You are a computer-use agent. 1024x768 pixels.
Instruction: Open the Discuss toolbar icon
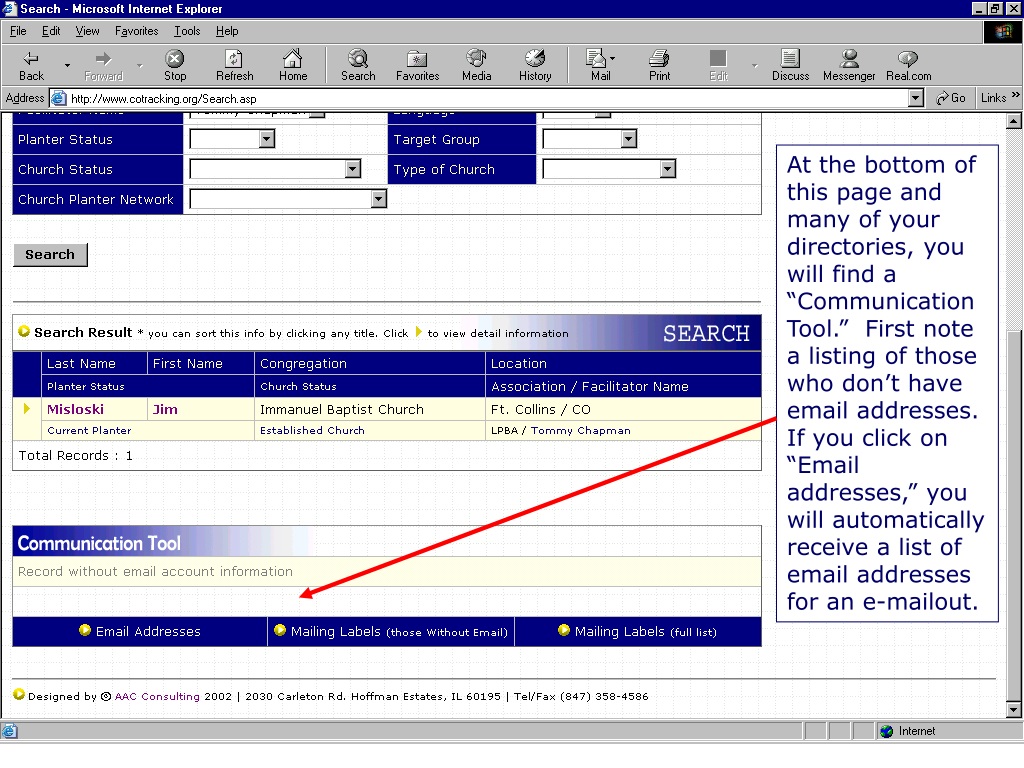point(790,65)
